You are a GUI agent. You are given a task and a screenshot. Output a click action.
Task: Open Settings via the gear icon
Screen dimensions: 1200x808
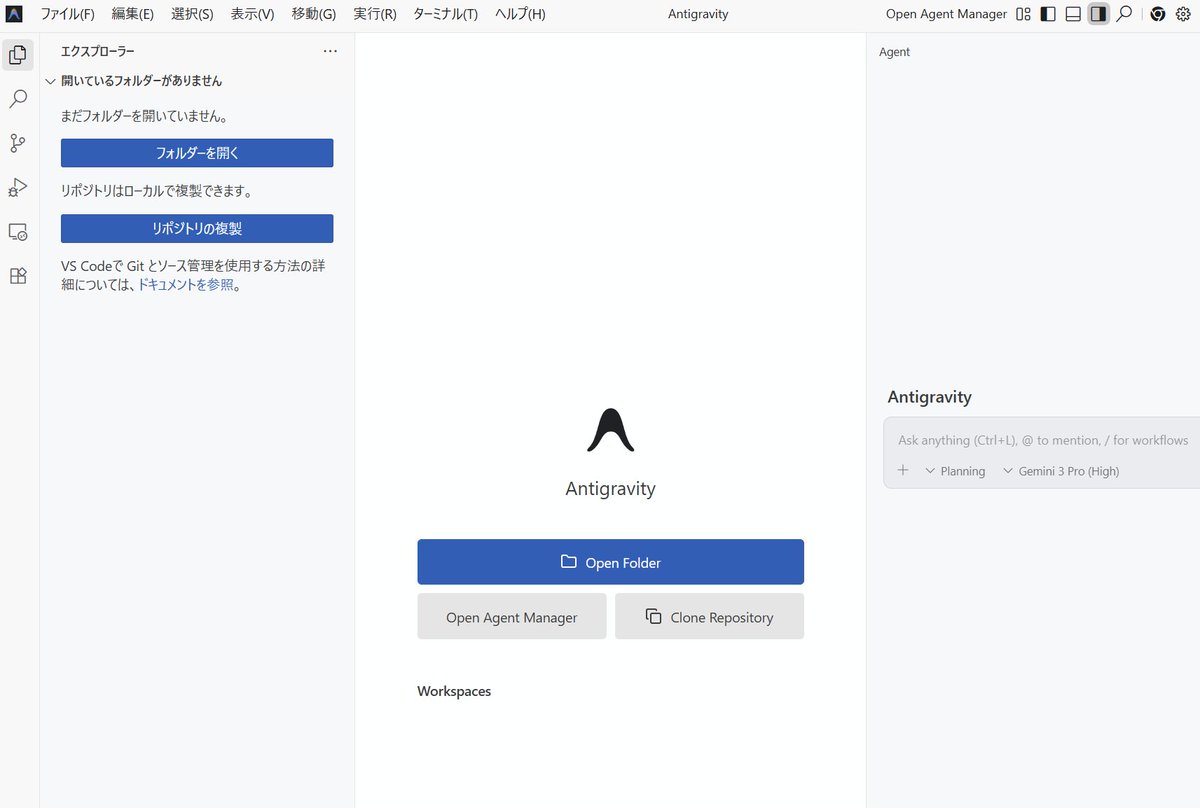(1183, 14)
